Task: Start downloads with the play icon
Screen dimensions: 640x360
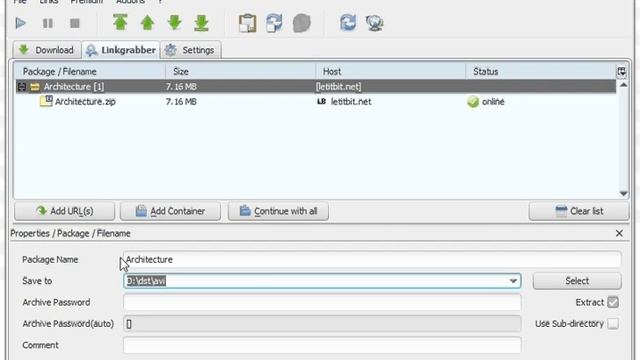Action: [20, 23]
